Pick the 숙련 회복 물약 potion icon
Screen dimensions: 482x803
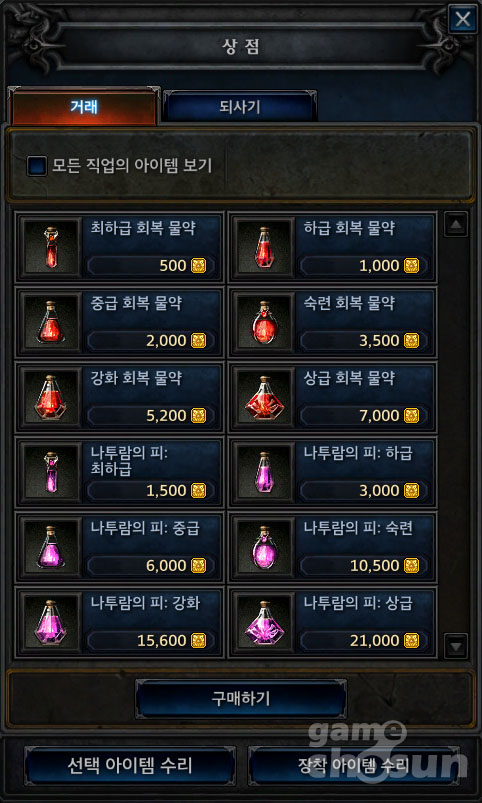(263, 322)
